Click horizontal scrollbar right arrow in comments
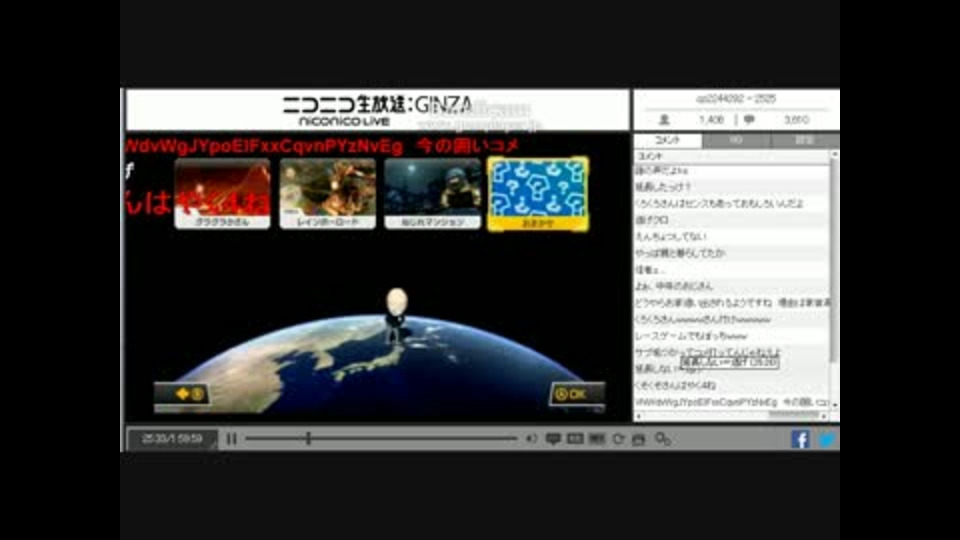 click(824, 416)
